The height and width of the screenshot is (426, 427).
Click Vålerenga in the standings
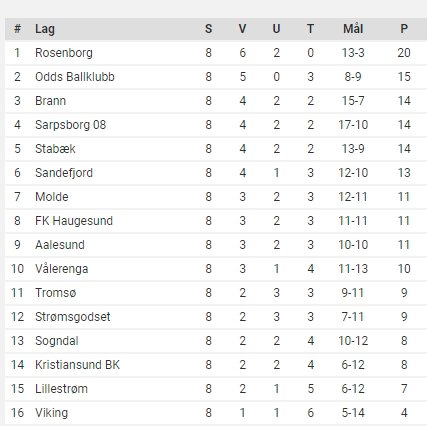(x=62, y=269)
